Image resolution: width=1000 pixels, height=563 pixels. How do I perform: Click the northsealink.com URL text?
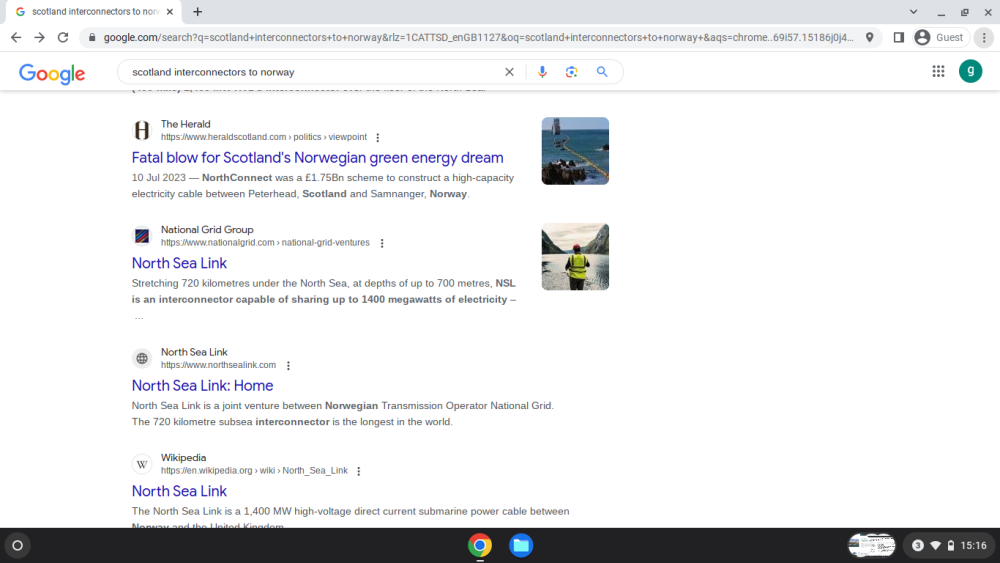pos(218,365)
